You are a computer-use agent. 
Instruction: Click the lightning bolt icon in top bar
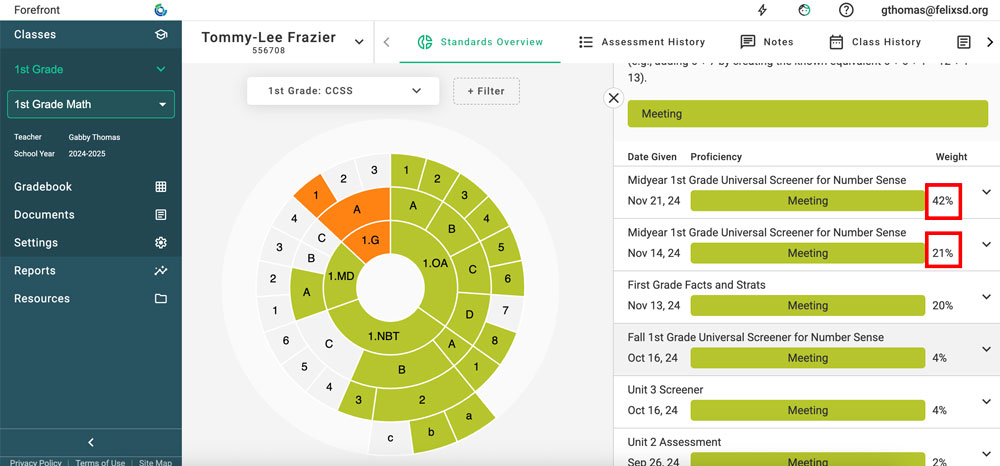(763, 10)
